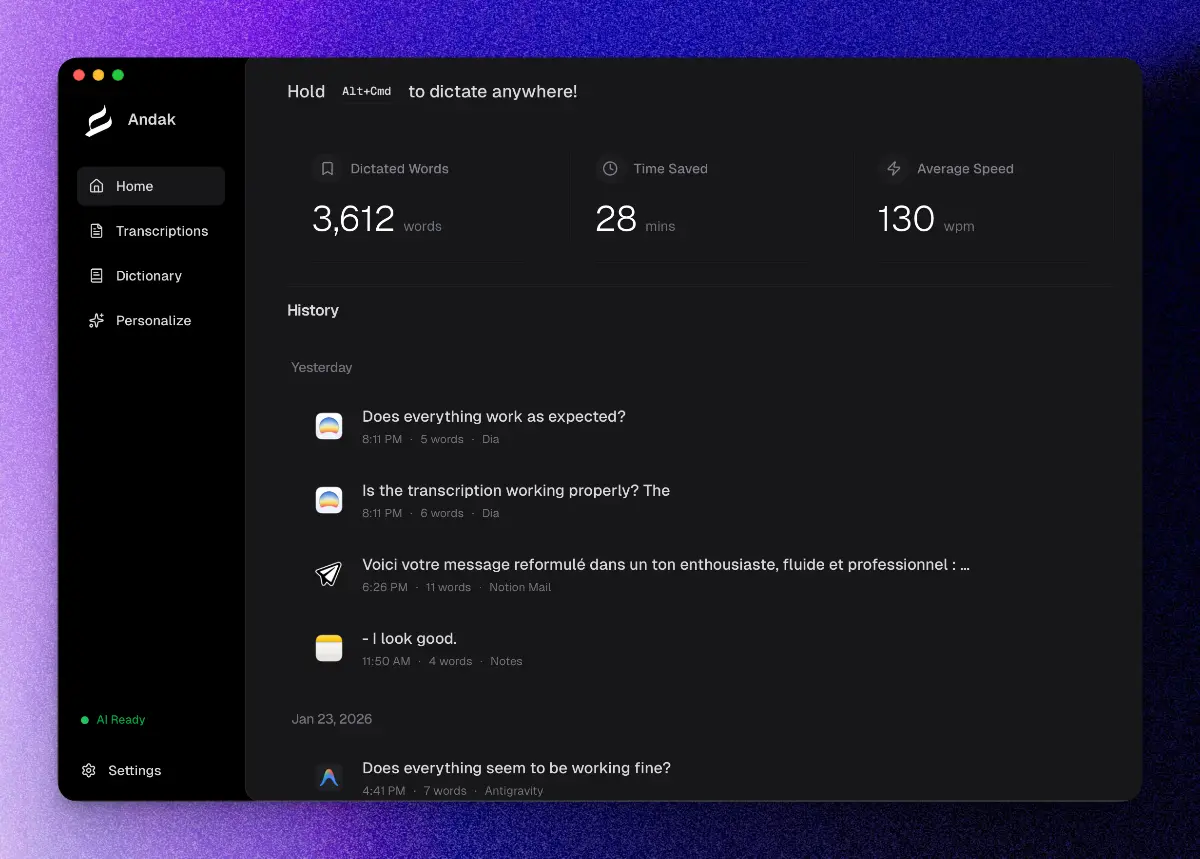This screenshot has width=1200, height=859.
Task: Open the Dictionary section
Action: coord(149,275)
